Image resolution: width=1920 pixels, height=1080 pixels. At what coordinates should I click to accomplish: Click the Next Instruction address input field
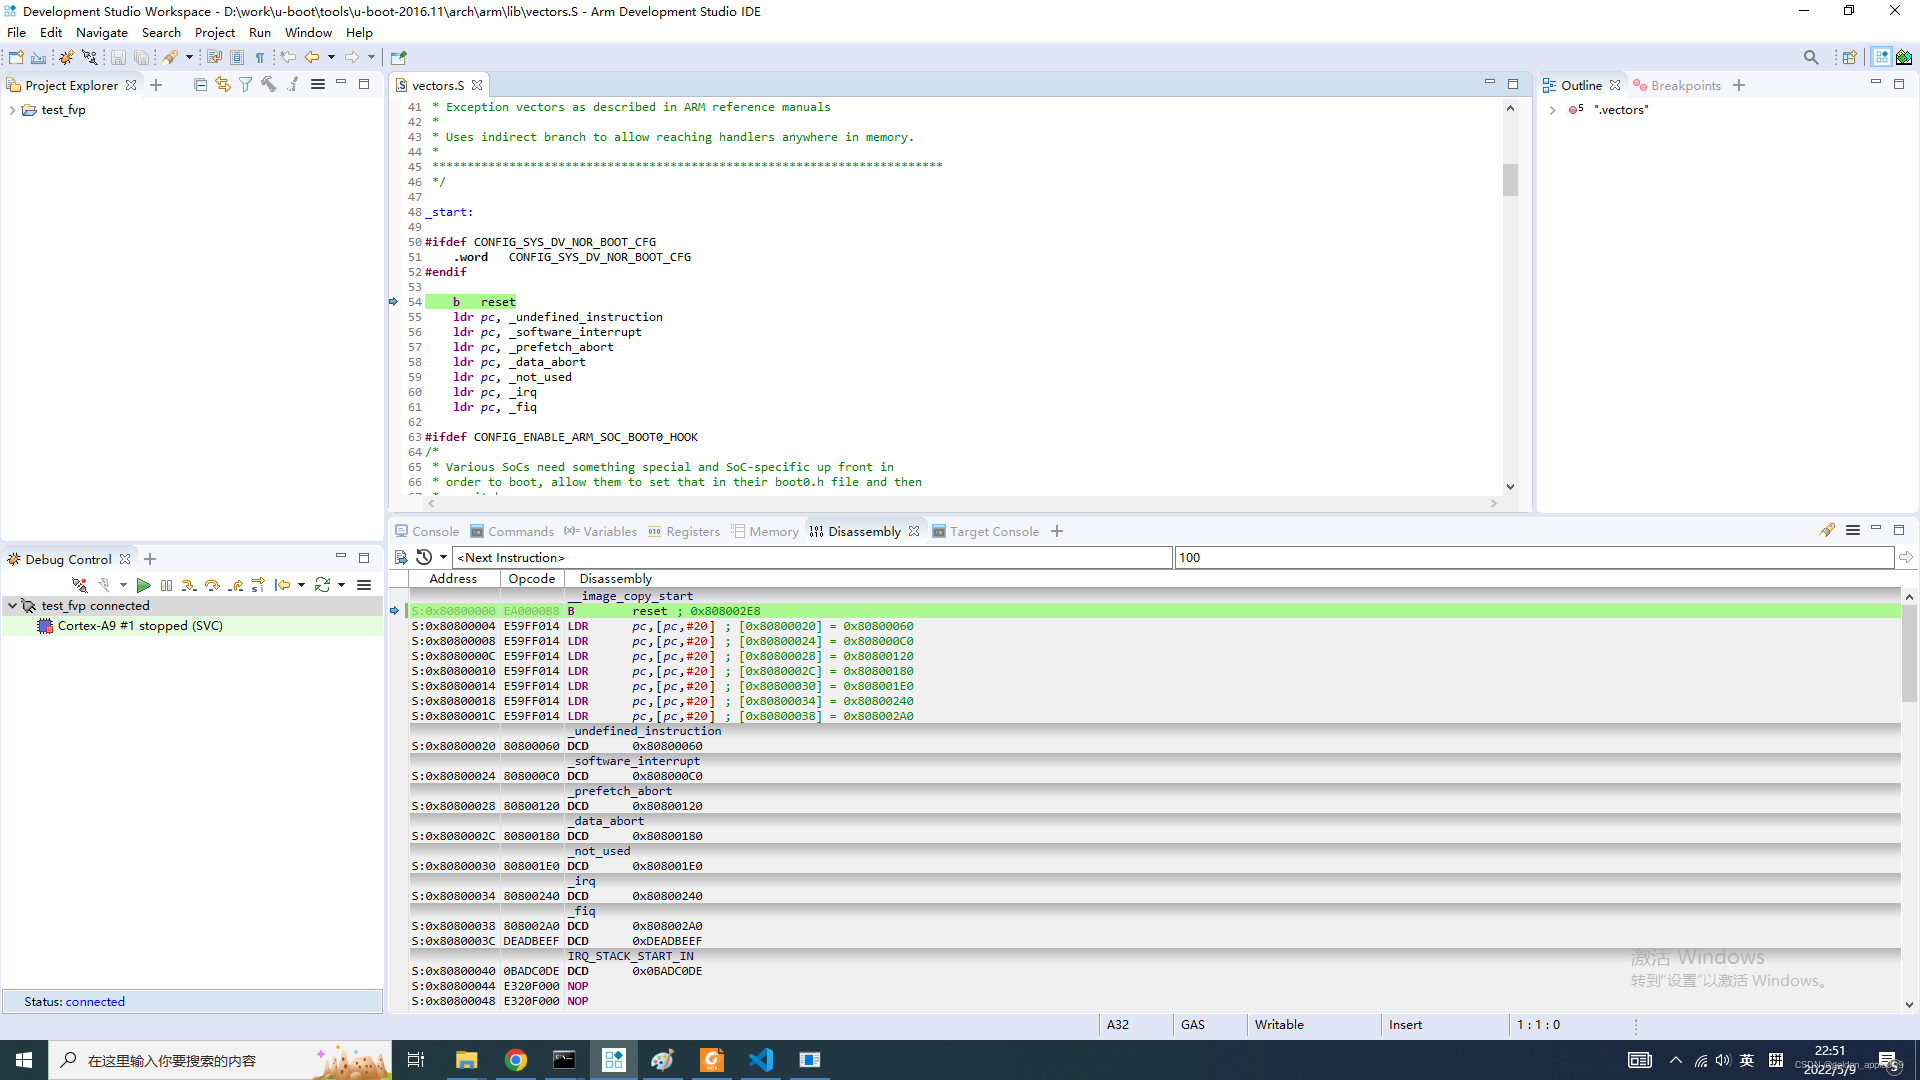point(812,557)
